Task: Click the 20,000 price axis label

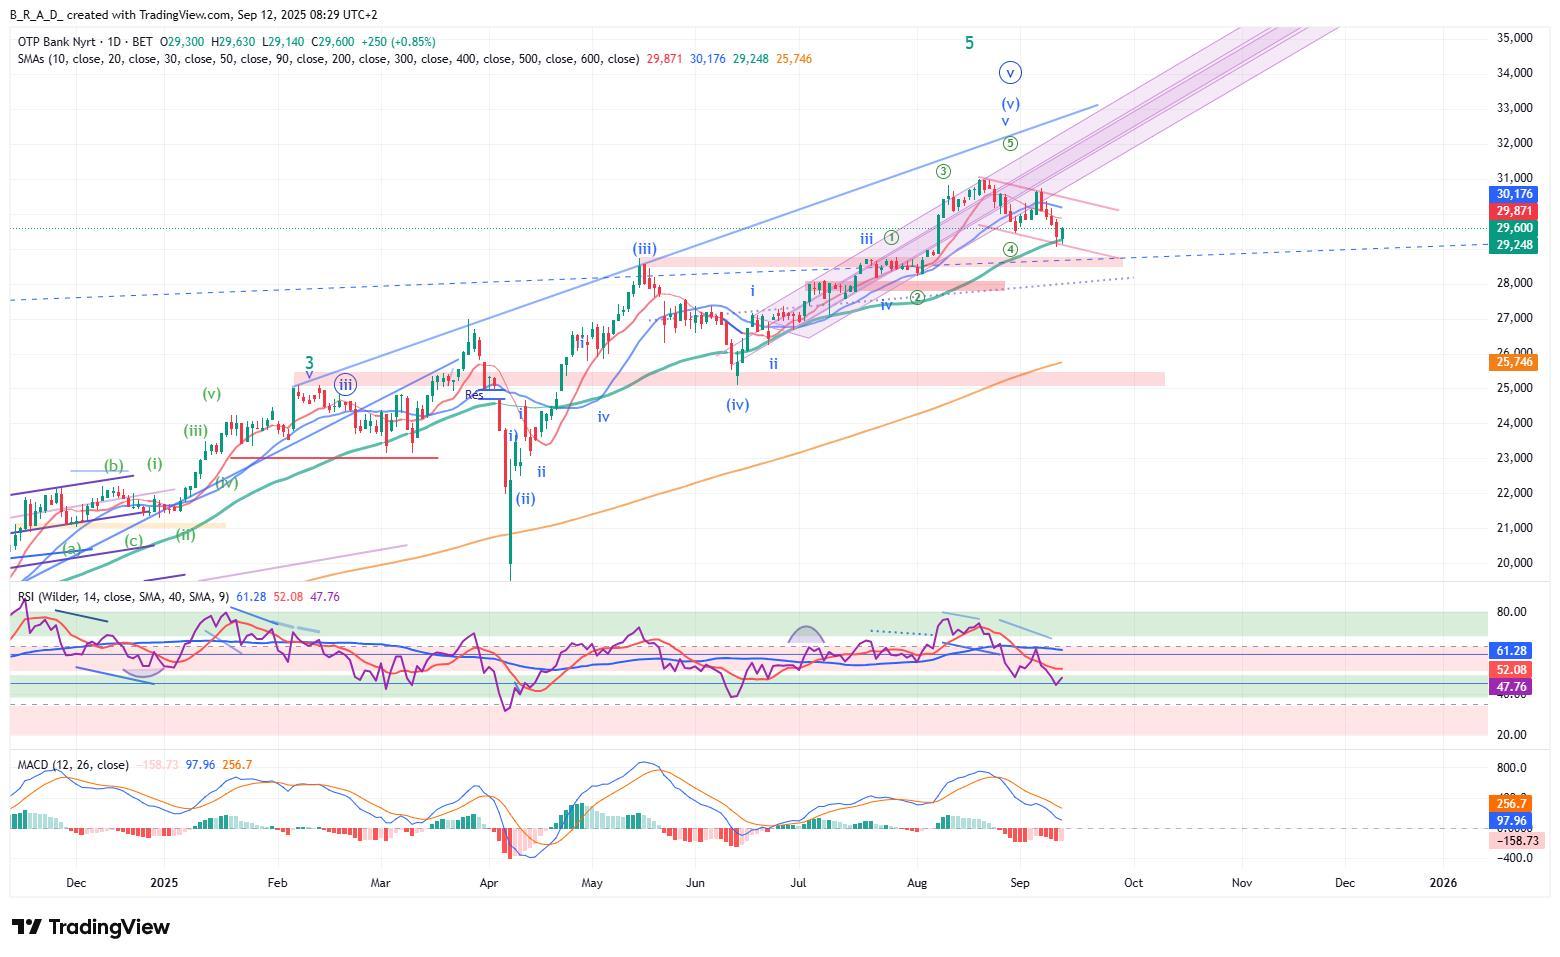Action: pyautogui.click(x=1515, y=563)
